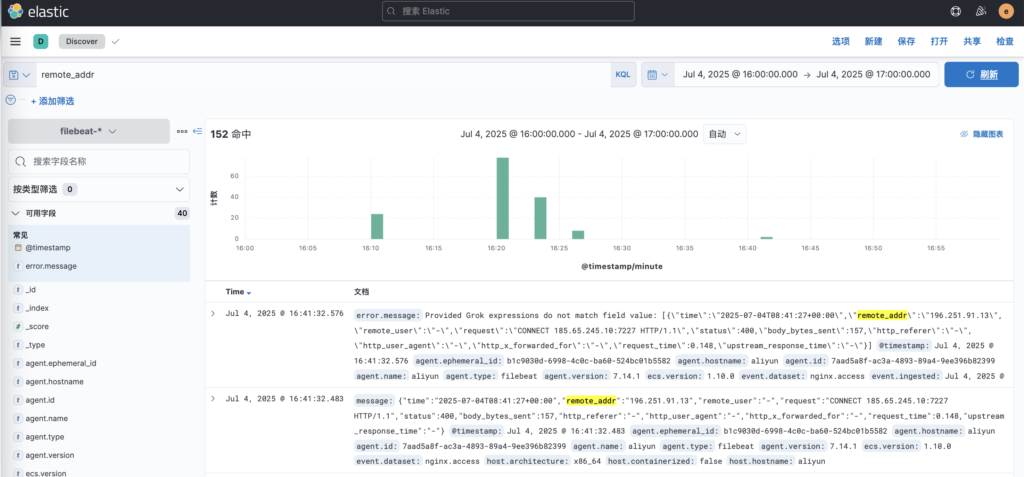Select the ecs.version field
1024x477 pixels.
click(x=46, y=473)
